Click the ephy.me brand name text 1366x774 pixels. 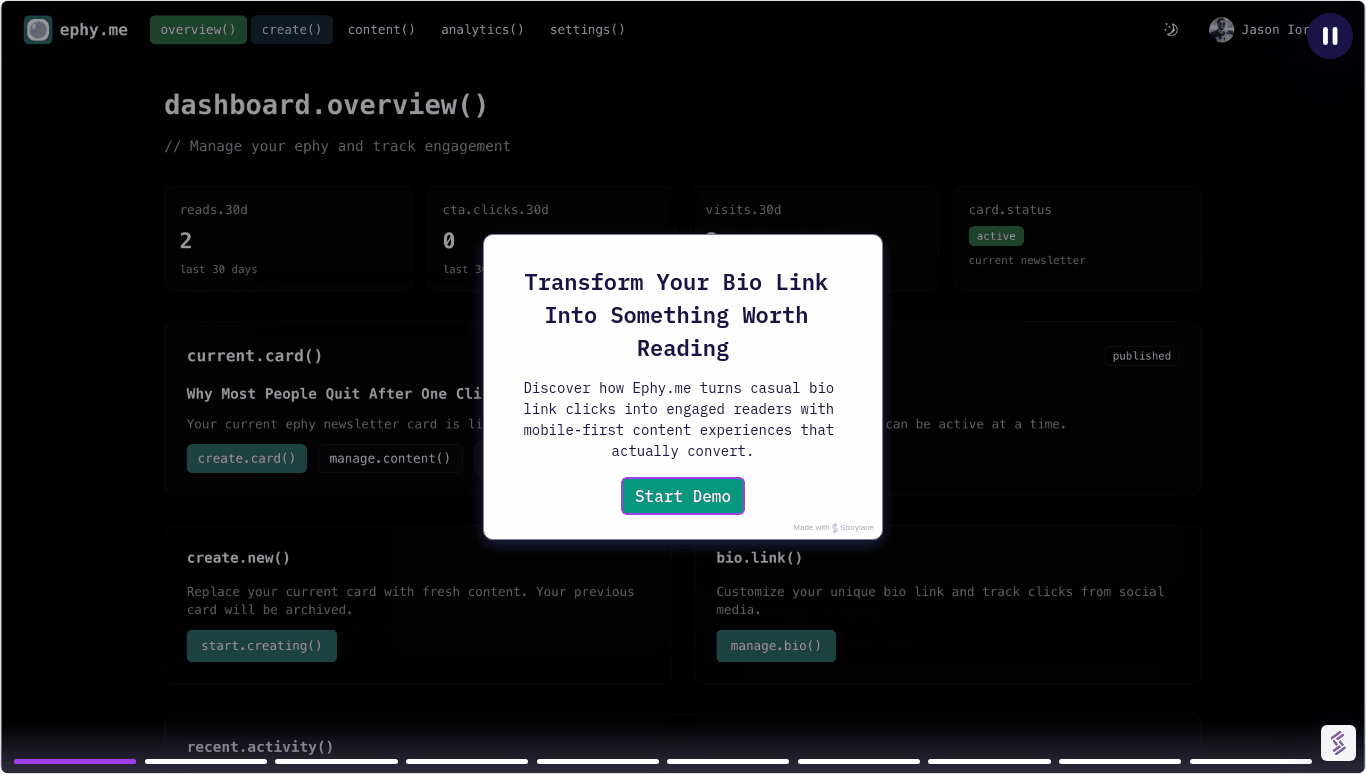(x=94, y=30)
